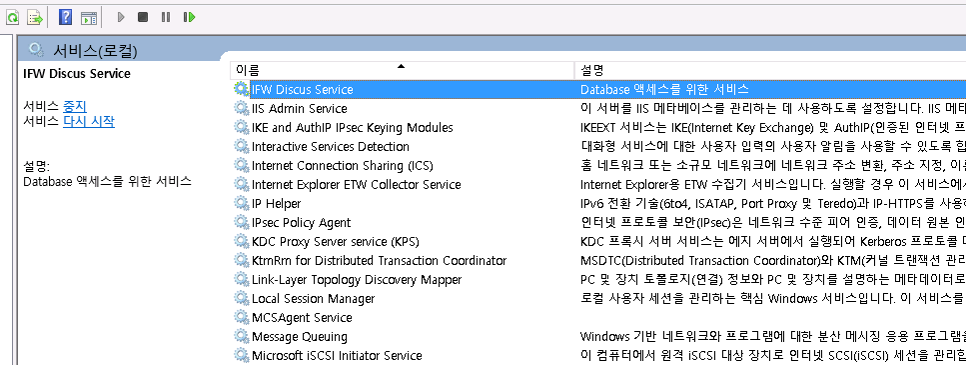Select Microsoft iSCSI Initiator Service name
The image size is (966, 365).
point(337,356)
